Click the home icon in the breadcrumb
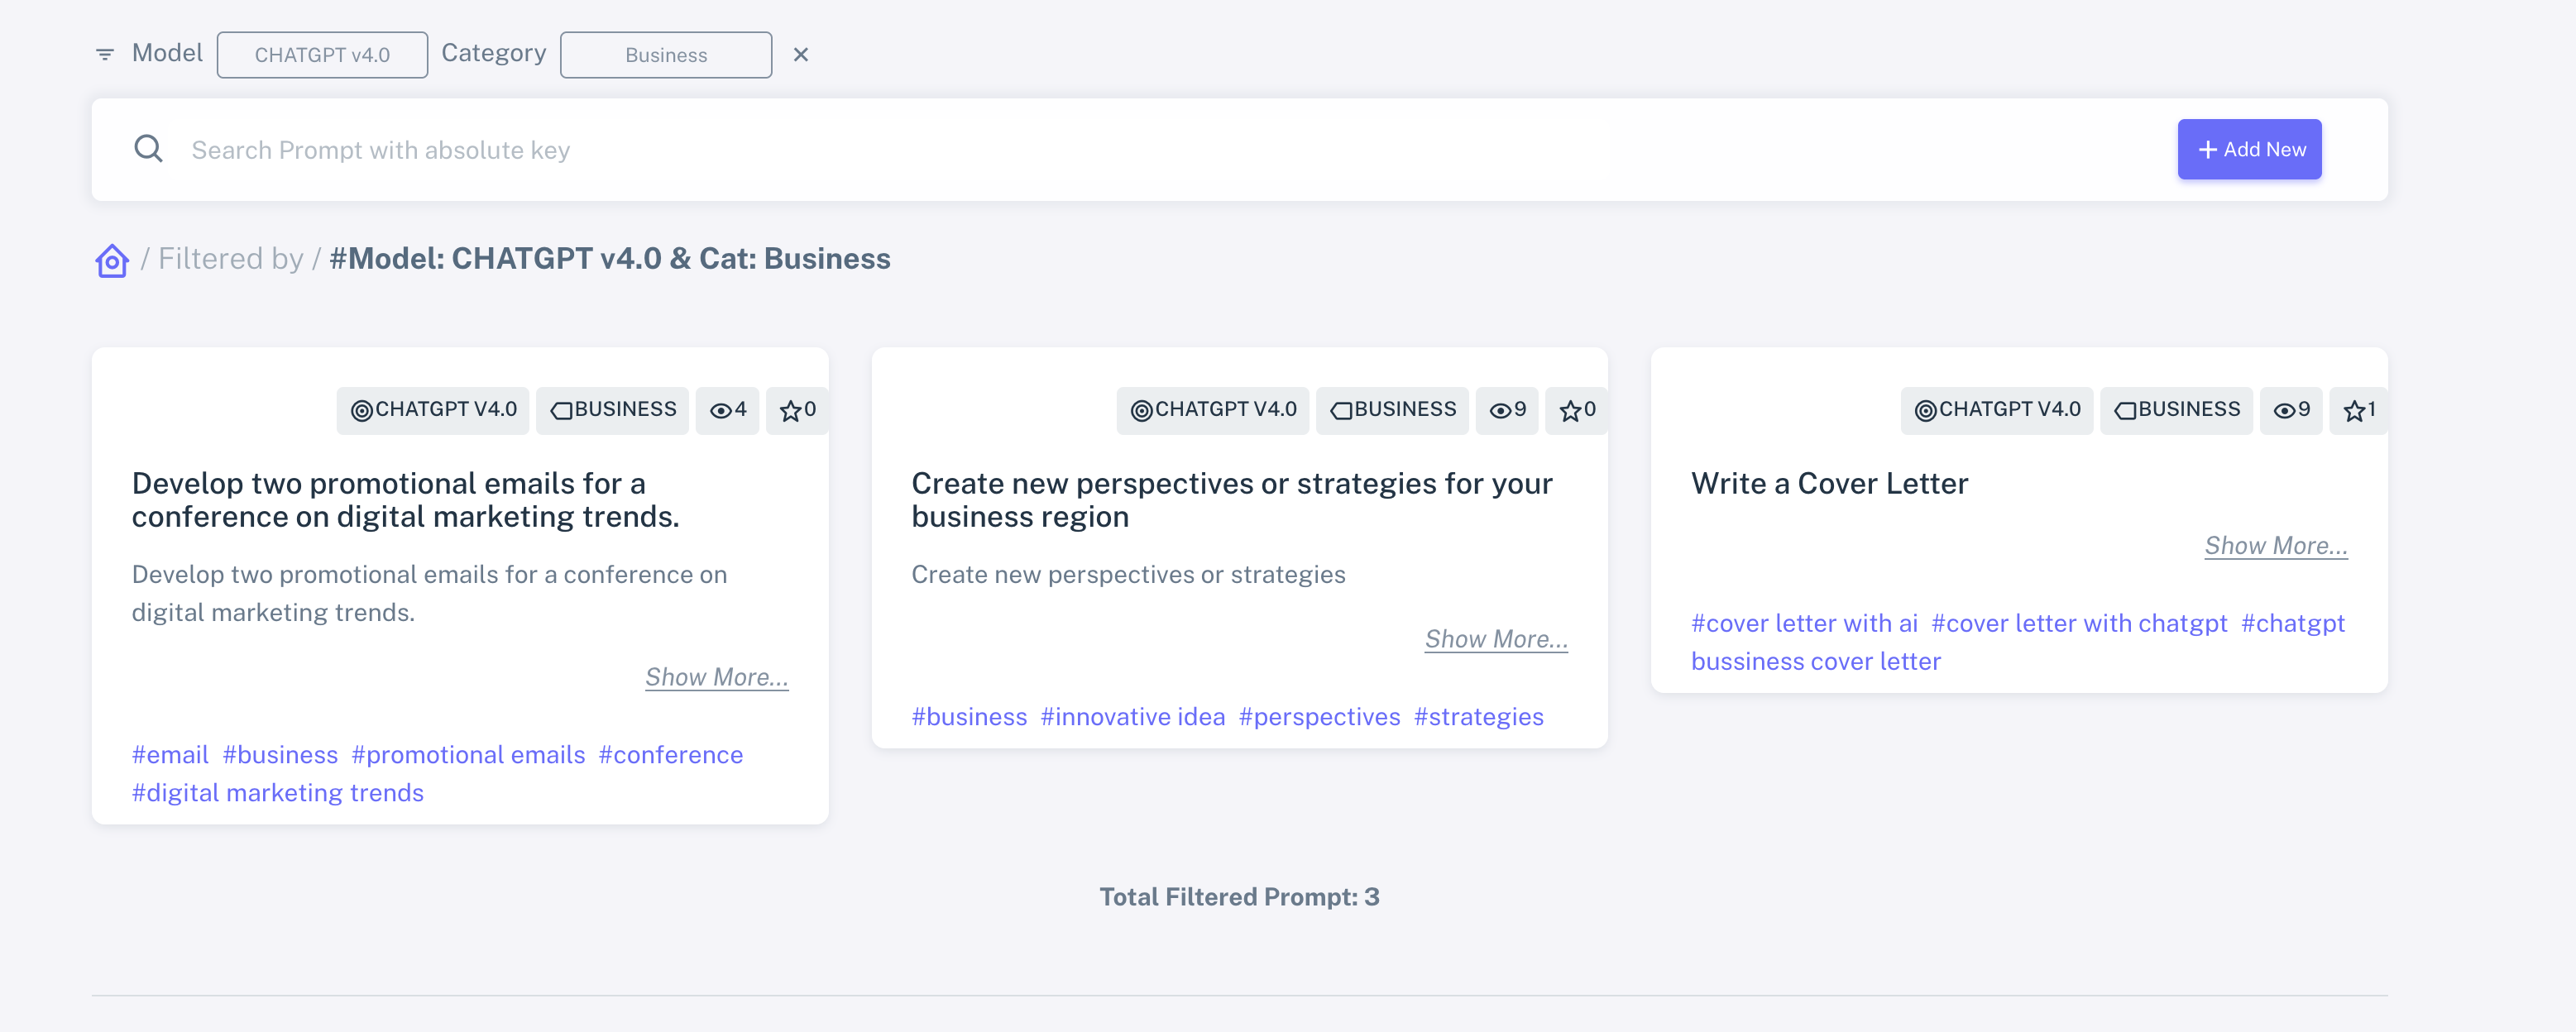 coord(111,260)
